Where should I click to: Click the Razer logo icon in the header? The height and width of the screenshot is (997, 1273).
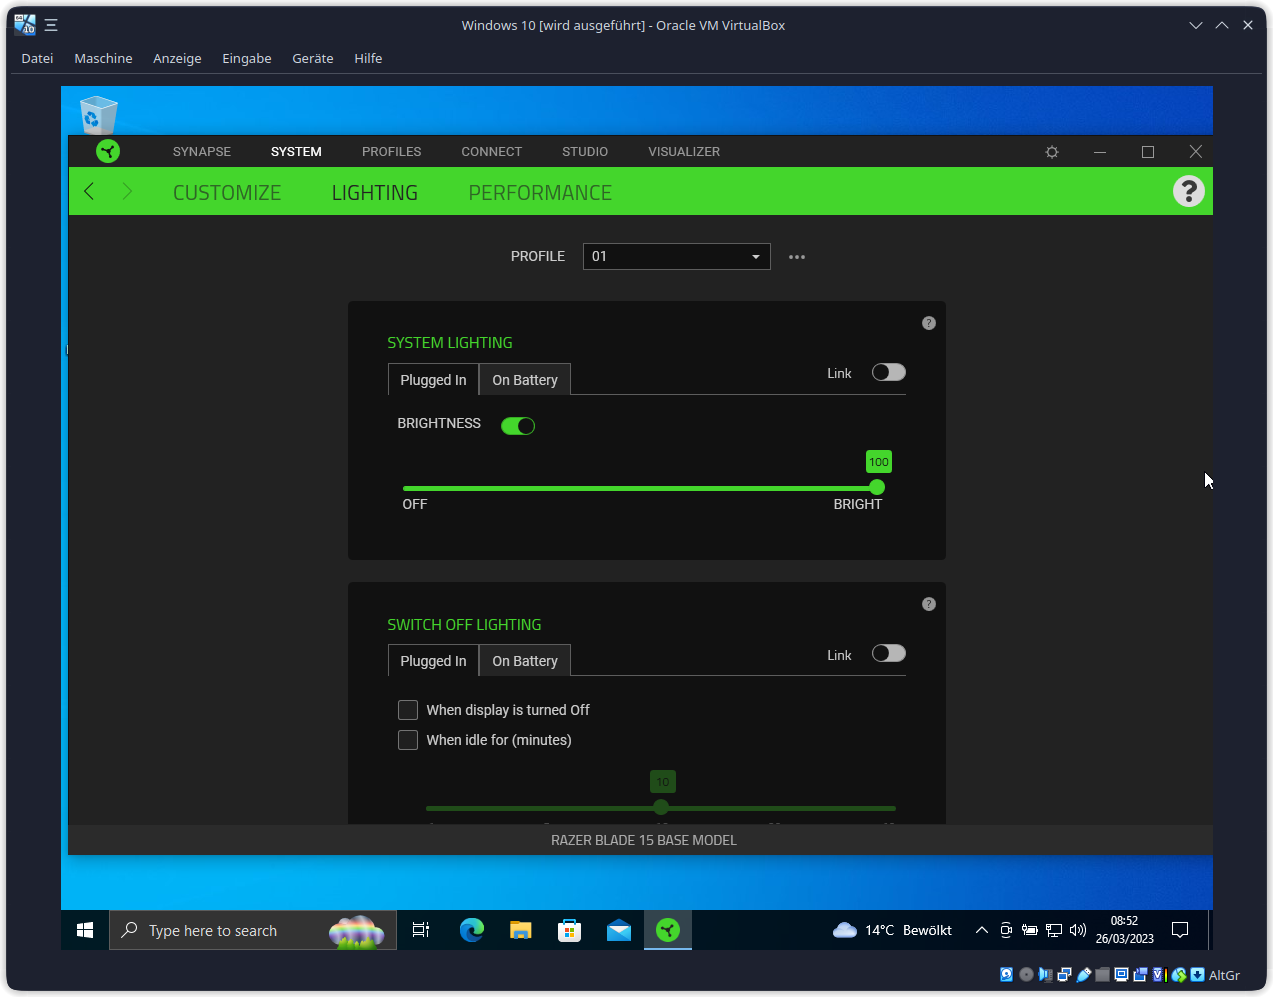click(x=108, y=151)
